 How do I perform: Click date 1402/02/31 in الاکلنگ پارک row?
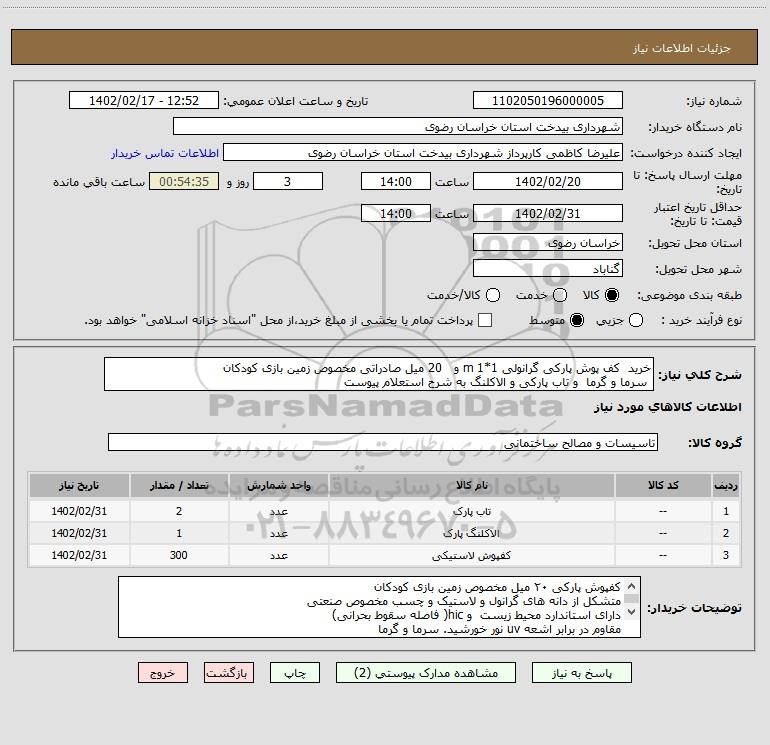tap(79, 533)
